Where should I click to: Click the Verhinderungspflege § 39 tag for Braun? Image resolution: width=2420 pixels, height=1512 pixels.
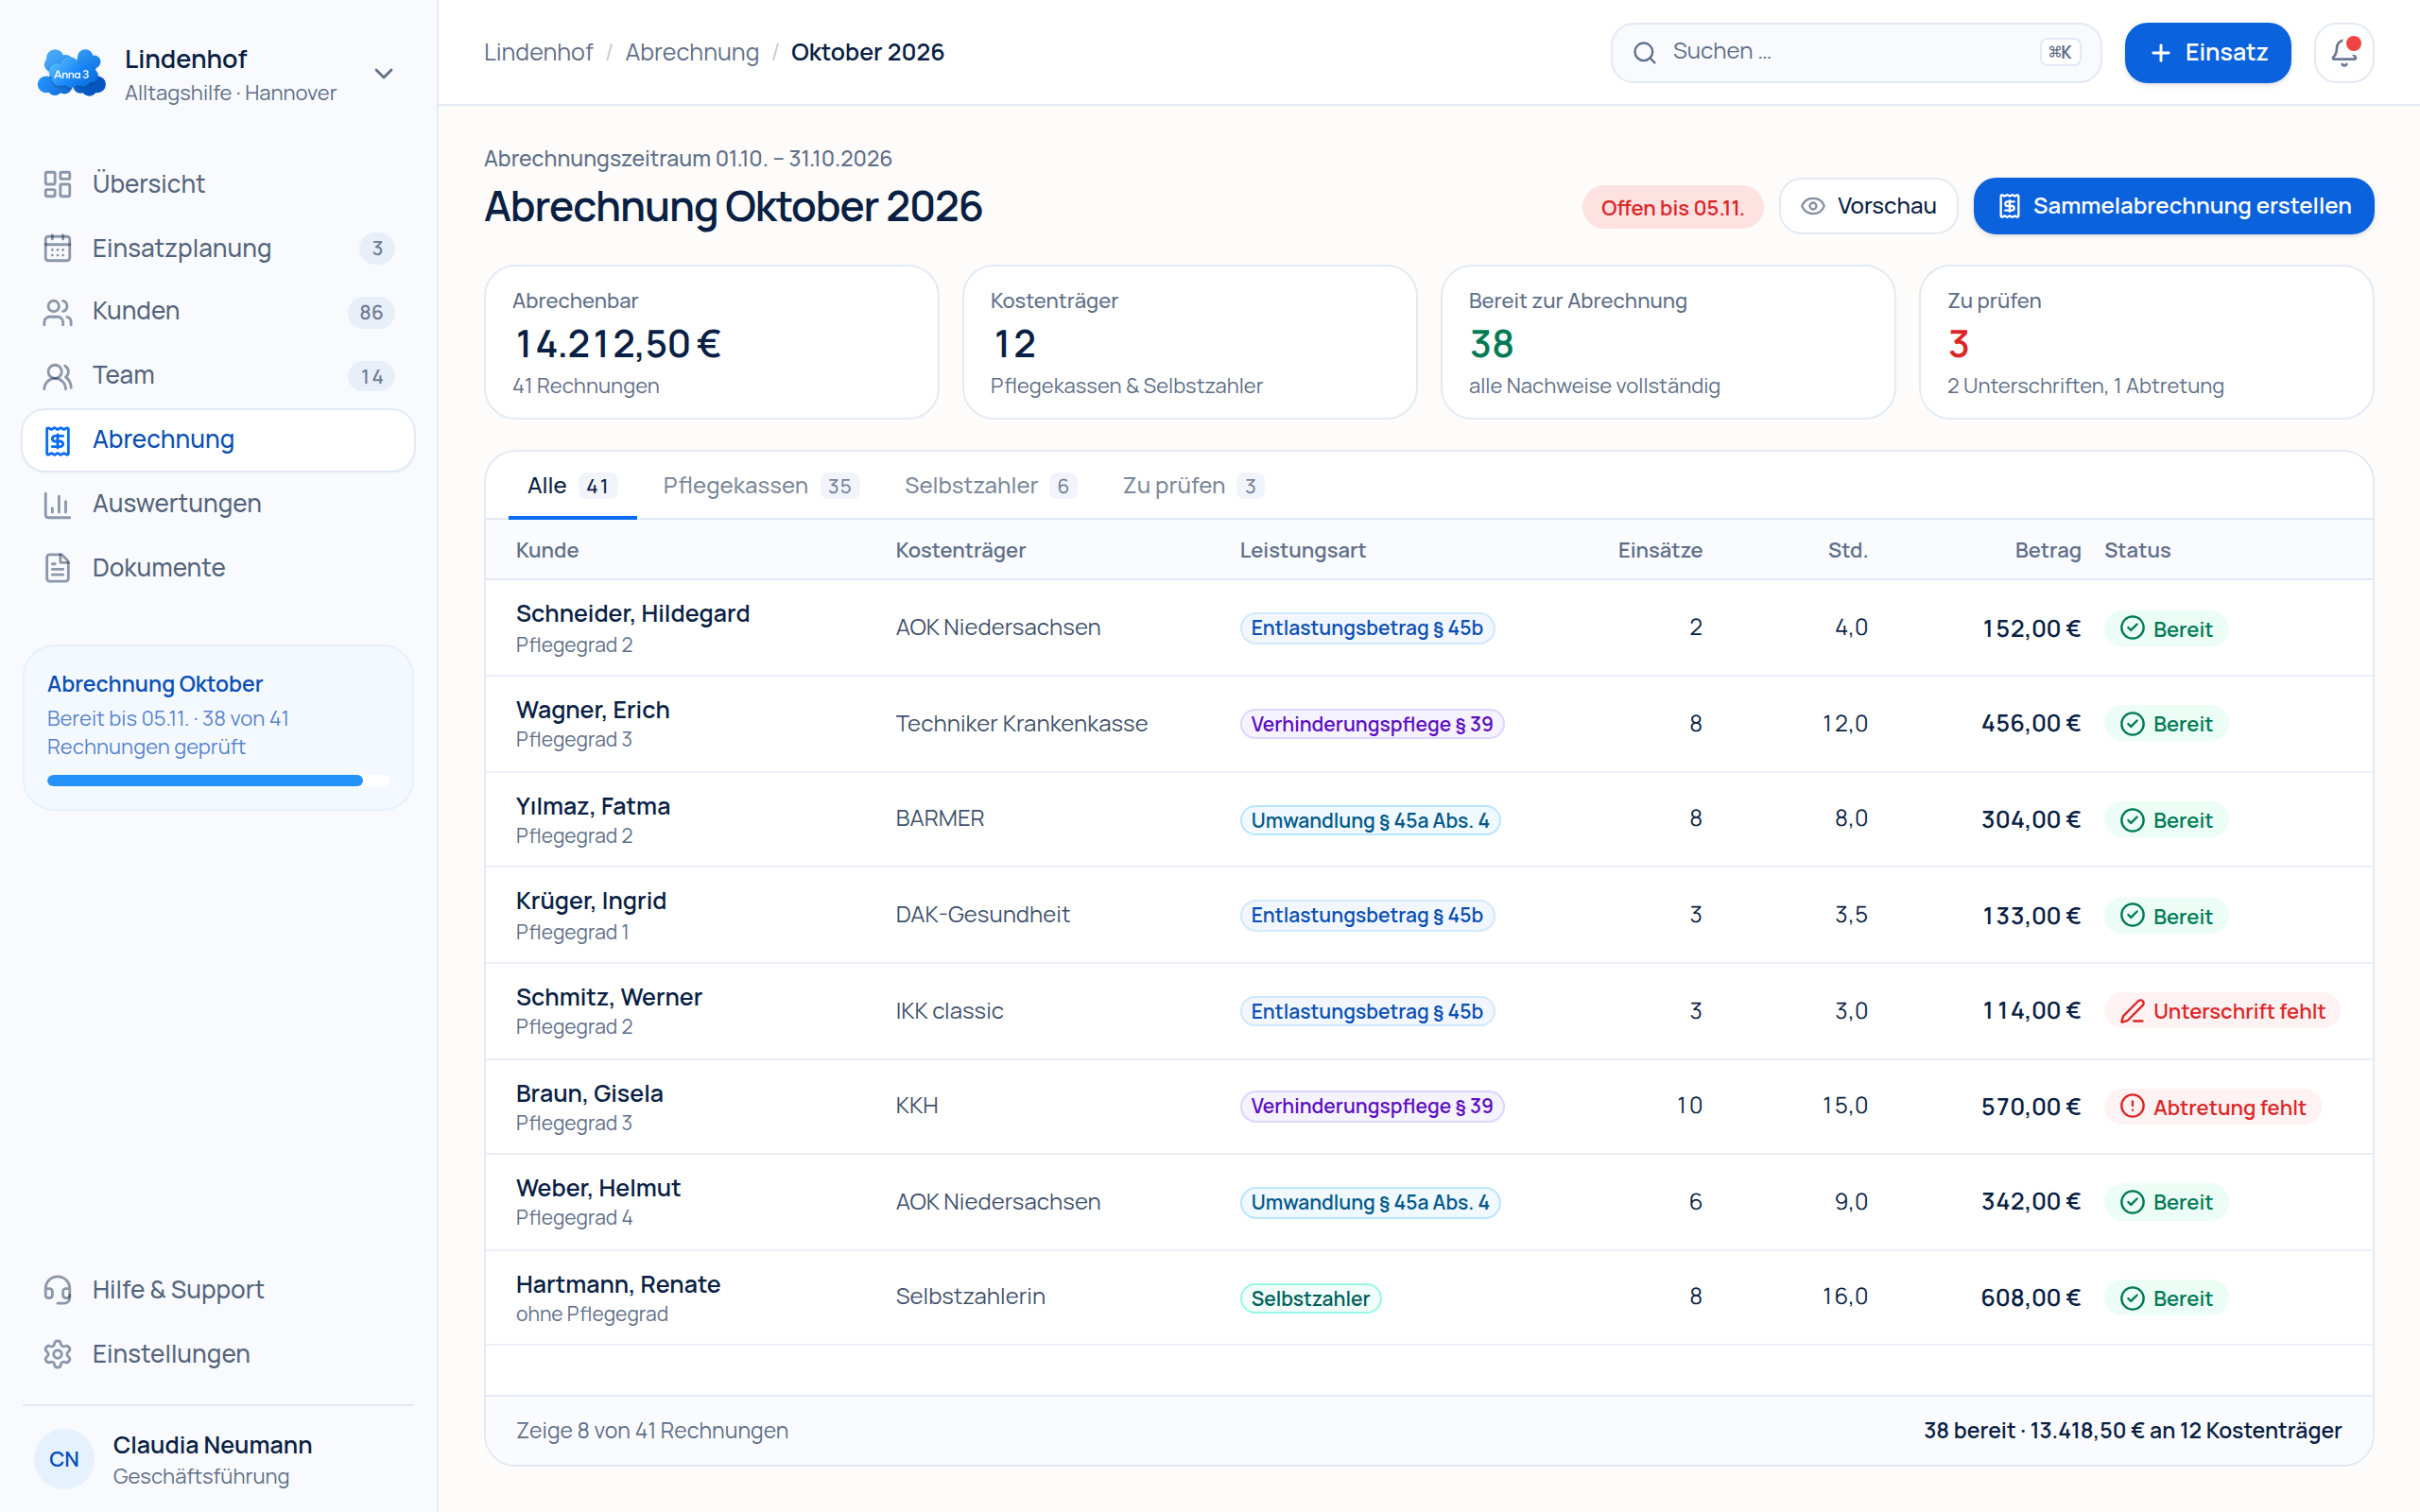point(1371,1106)
